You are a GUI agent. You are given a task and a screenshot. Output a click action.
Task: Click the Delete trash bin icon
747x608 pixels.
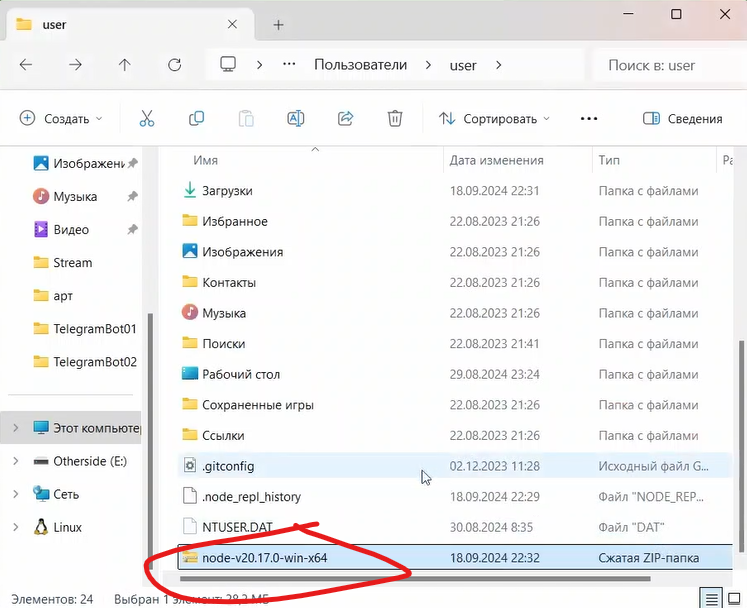pyautogui.click(x=395, y=119)
